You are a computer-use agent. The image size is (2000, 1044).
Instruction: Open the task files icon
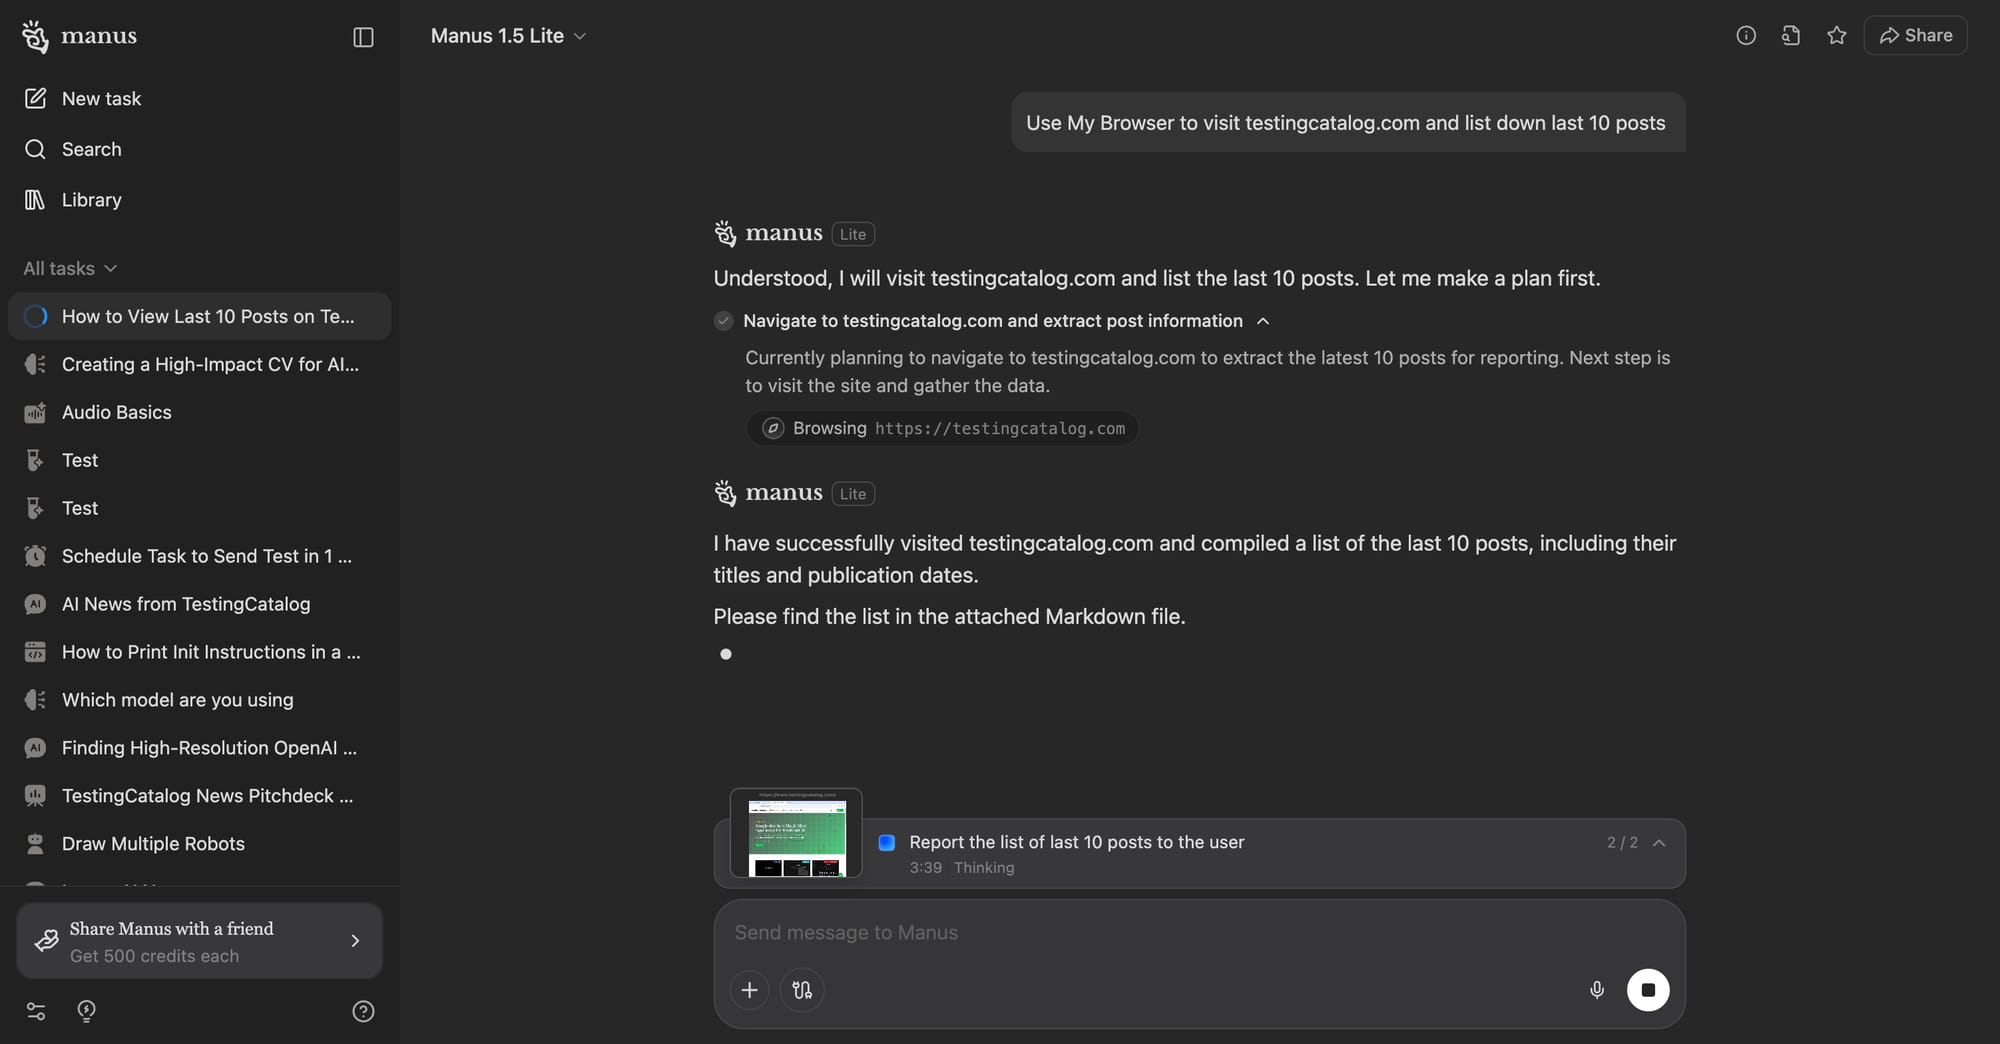coord(1791,36)
